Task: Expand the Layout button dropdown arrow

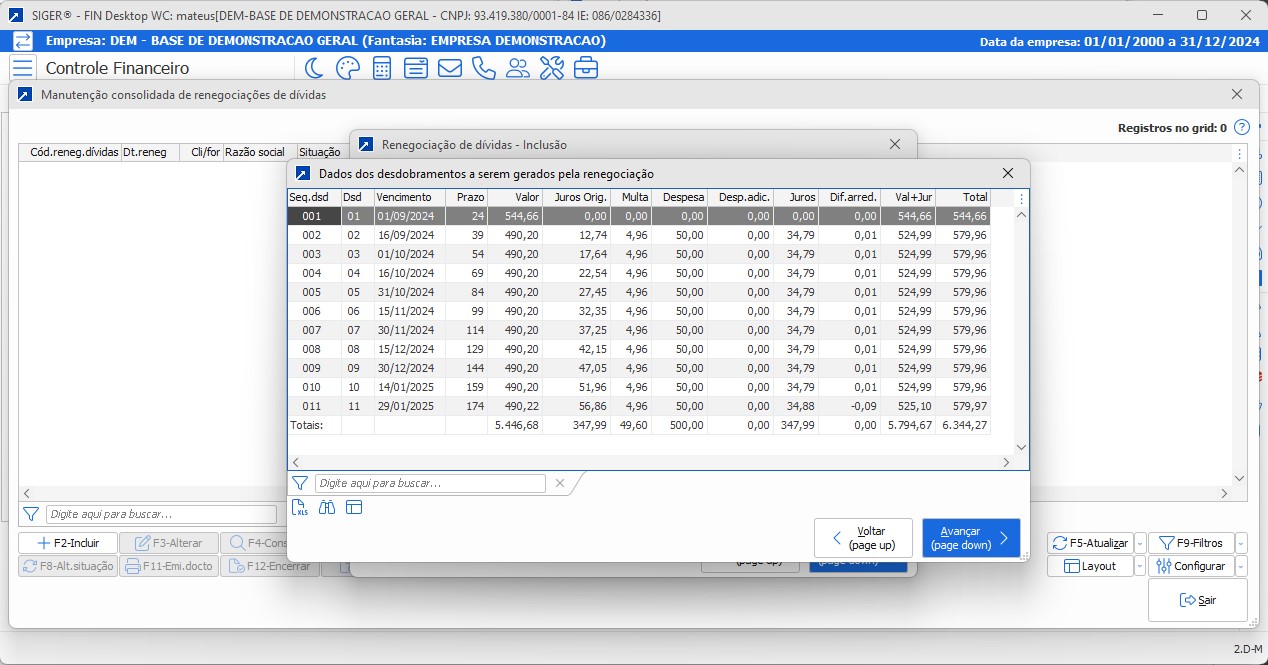Action: 1139,566
